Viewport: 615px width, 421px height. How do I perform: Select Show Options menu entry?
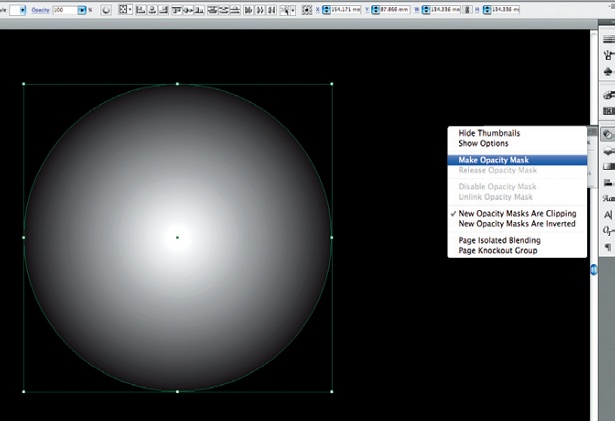[483, 143]
